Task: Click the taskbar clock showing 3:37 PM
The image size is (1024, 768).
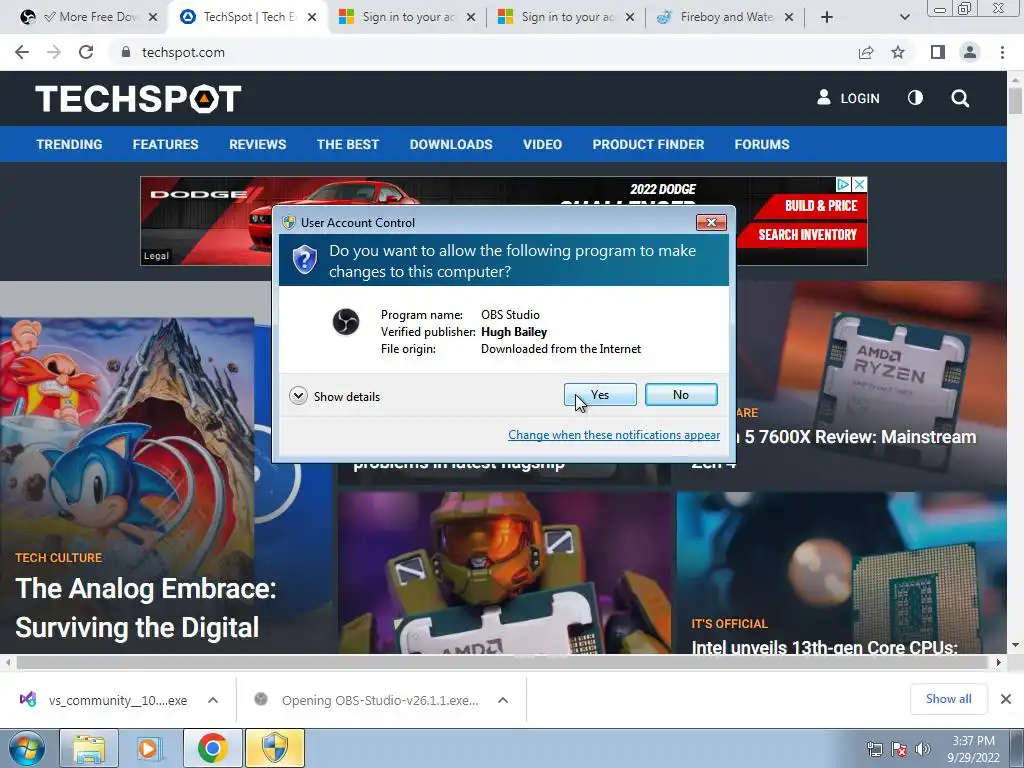Action: (x=973, y=749)
